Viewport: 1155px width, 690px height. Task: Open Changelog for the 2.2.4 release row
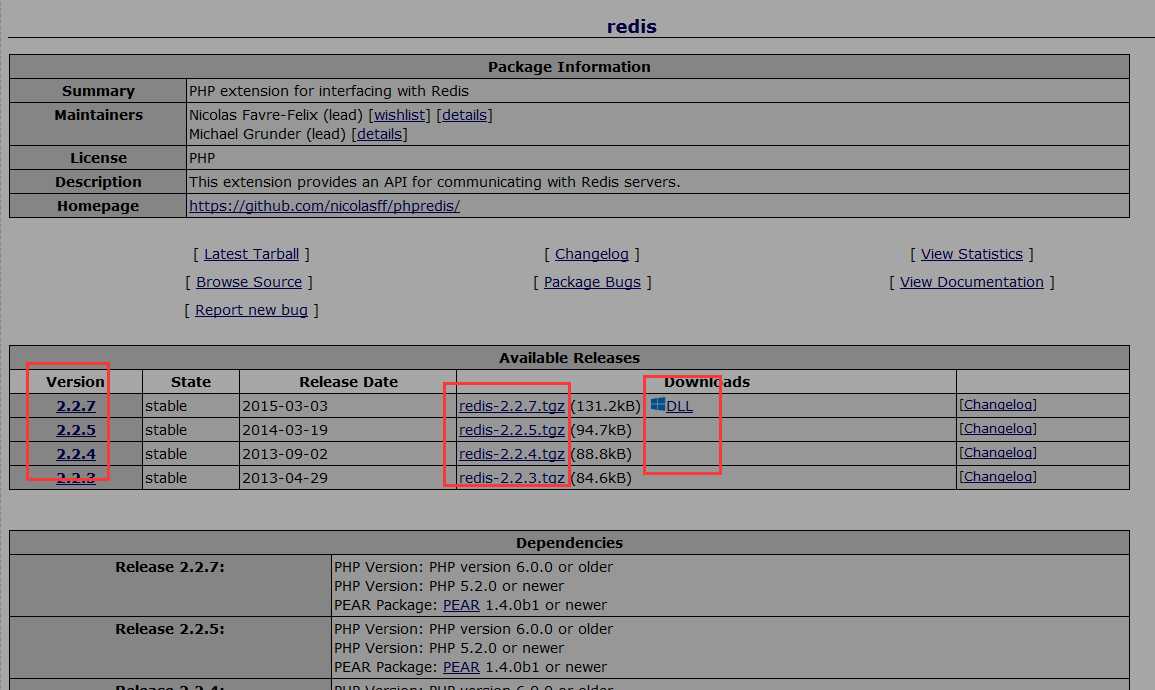(x=998, y=453)
